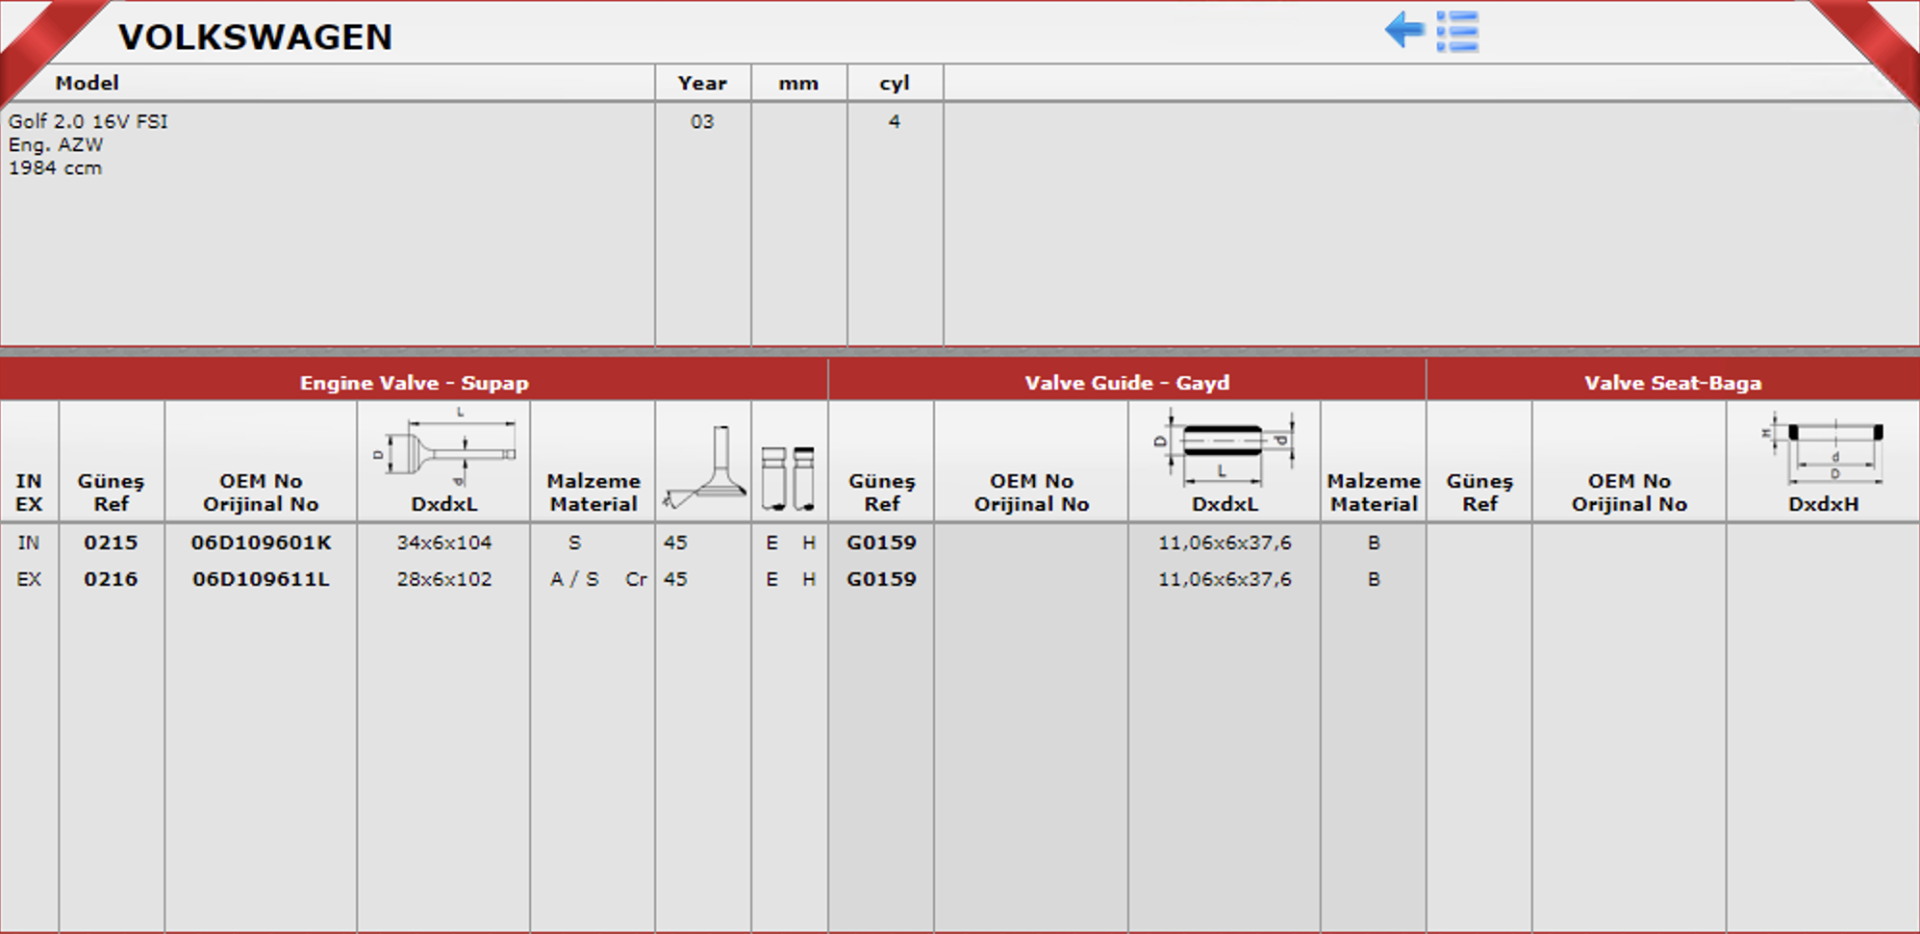The height and width of the screenshot is (934, 1920).
Task: Click OEM number 06D109611L
Action: click(x=261, y=579)
